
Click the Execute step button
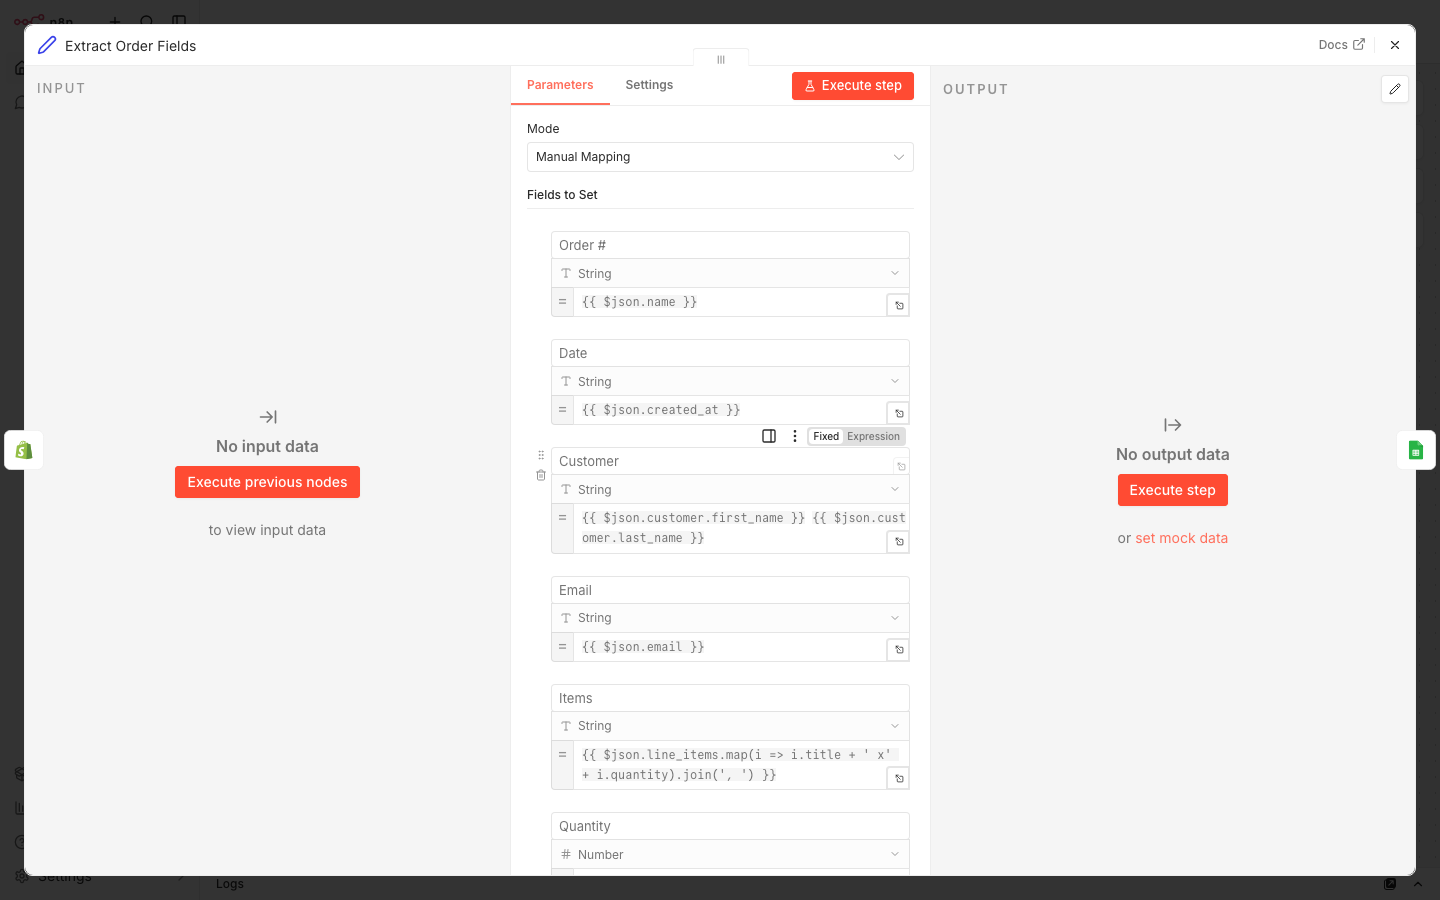pos(852,85)
